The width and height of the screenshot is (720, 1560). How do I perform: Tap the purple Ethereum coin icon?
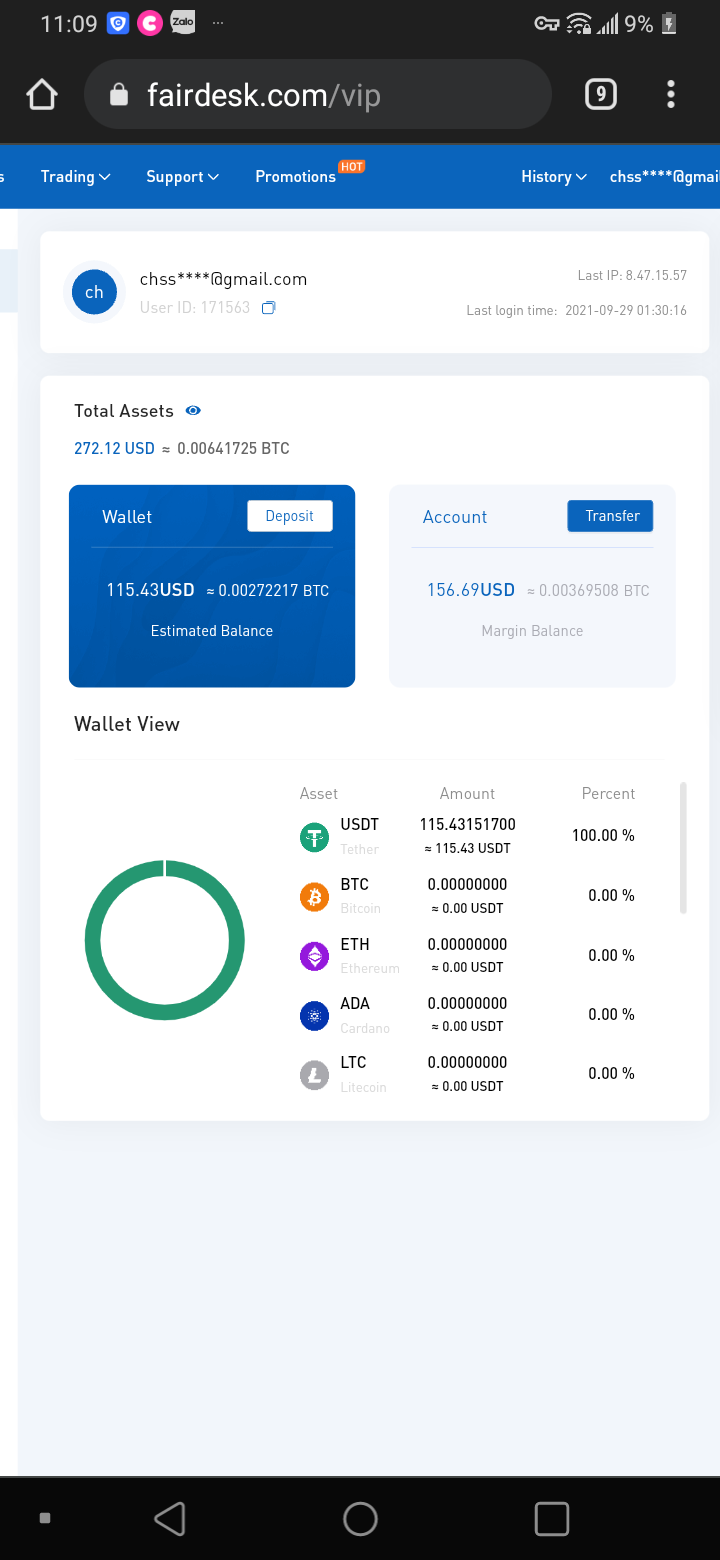[315, 956]
